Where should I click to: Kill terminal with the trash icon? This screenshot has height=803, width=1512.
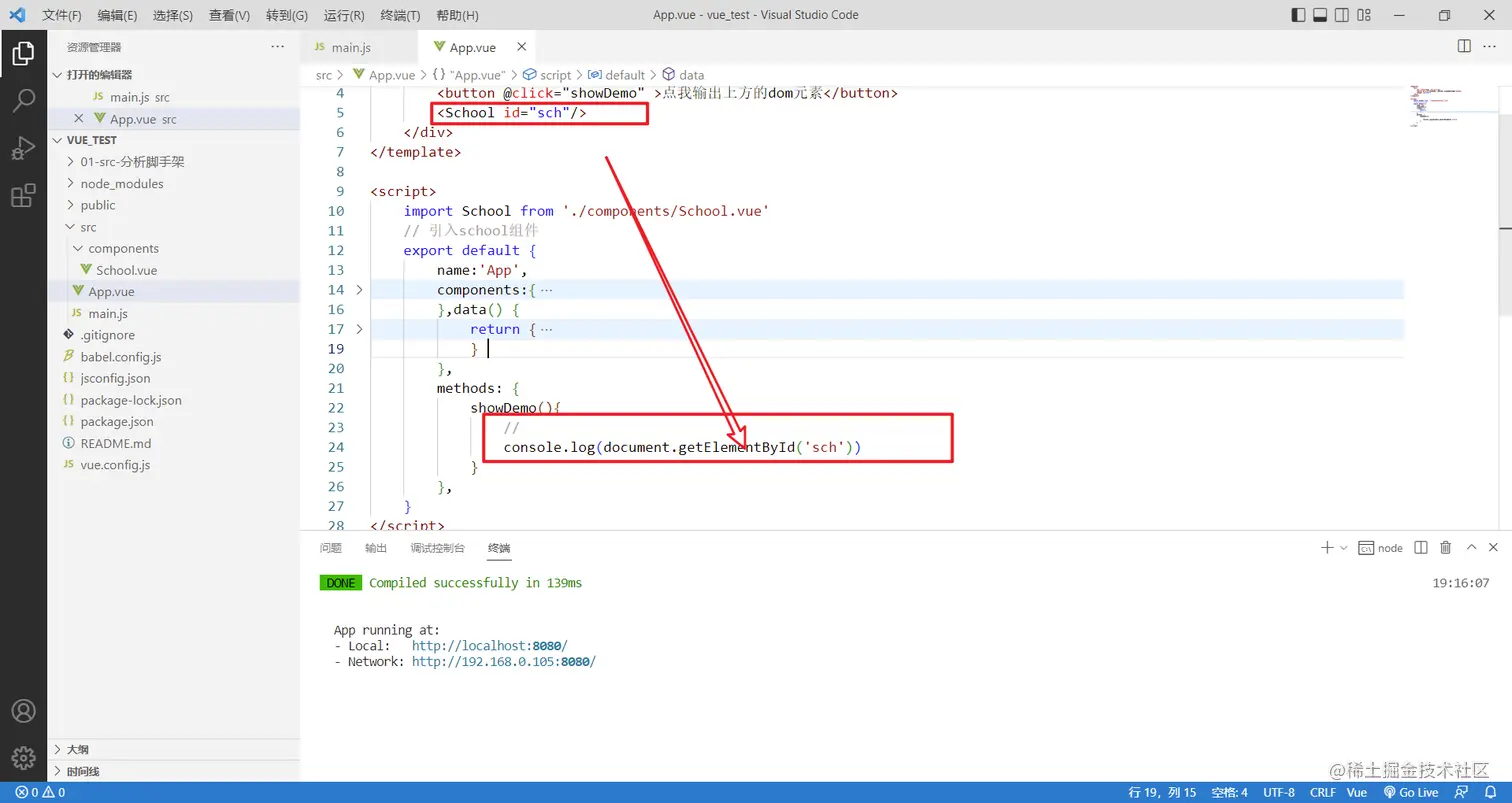coord(1445,548)
